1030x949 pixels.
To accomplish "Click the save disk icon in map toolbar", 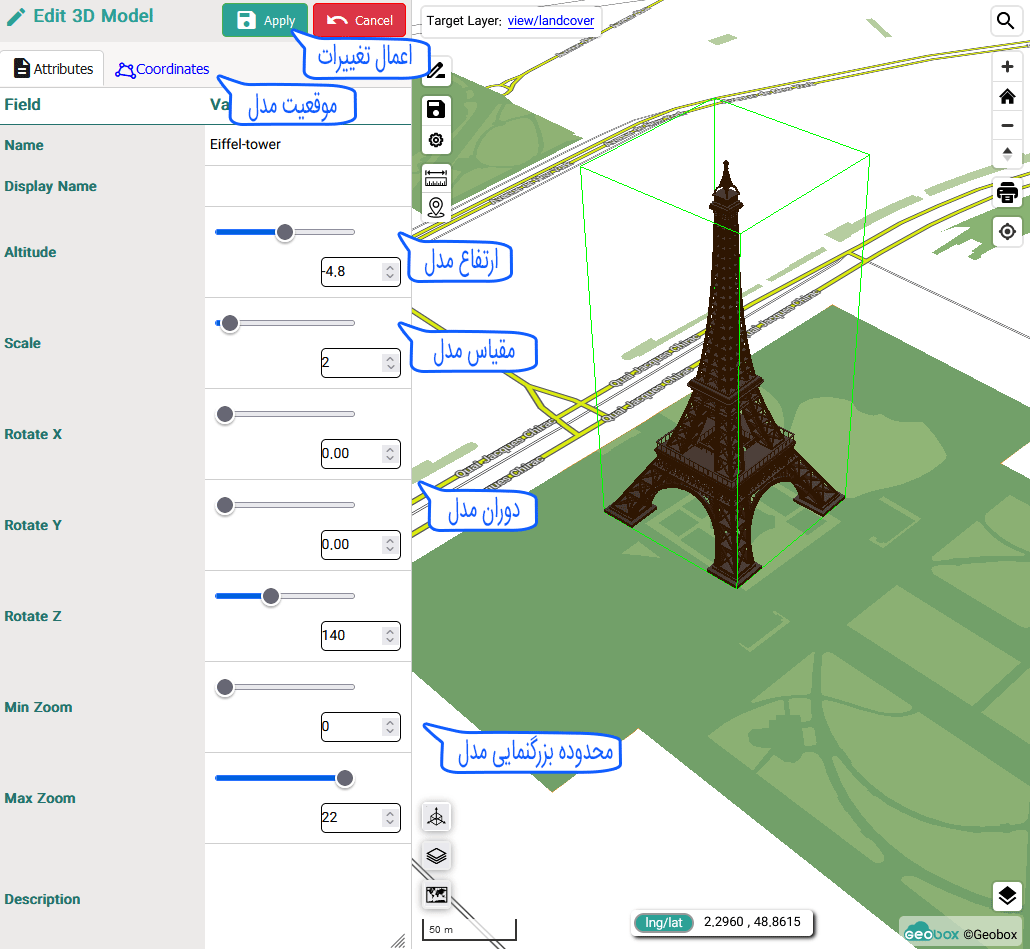I will (x=436, y=110).
